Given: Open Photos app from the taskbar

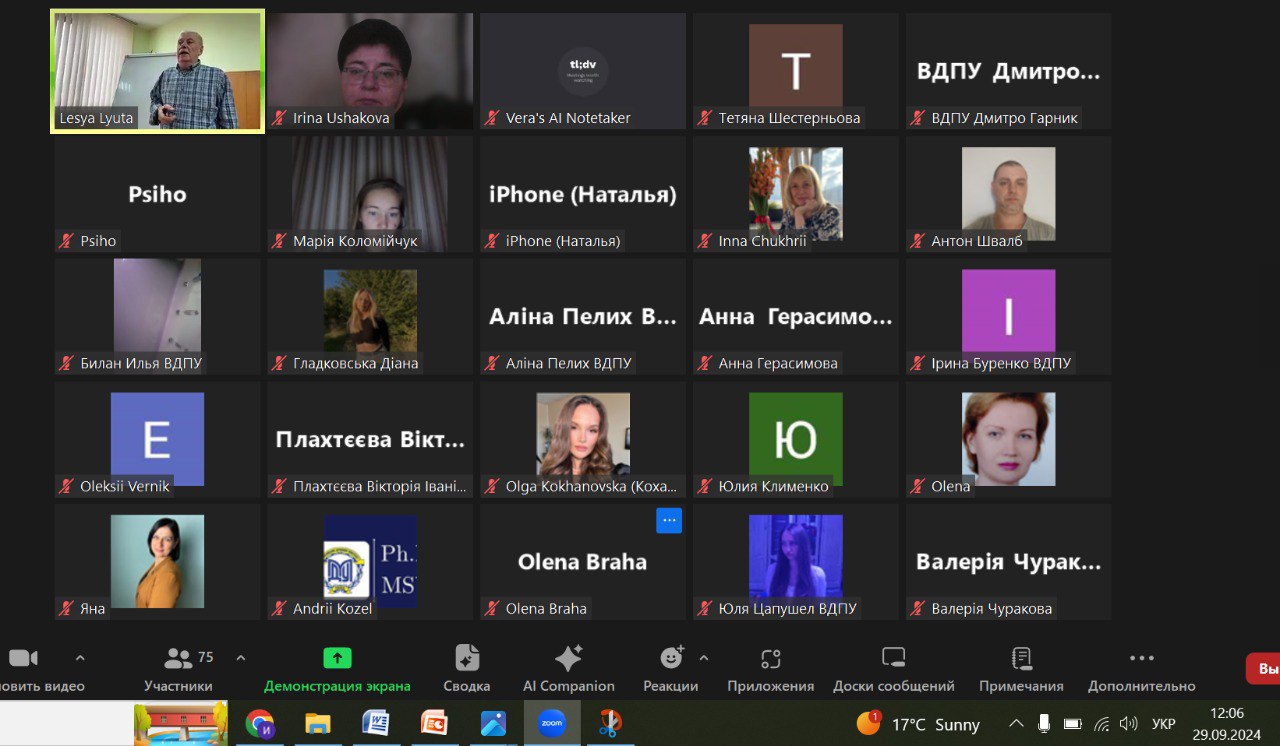Looking at the screenshot, I should [x=493, y=723].
